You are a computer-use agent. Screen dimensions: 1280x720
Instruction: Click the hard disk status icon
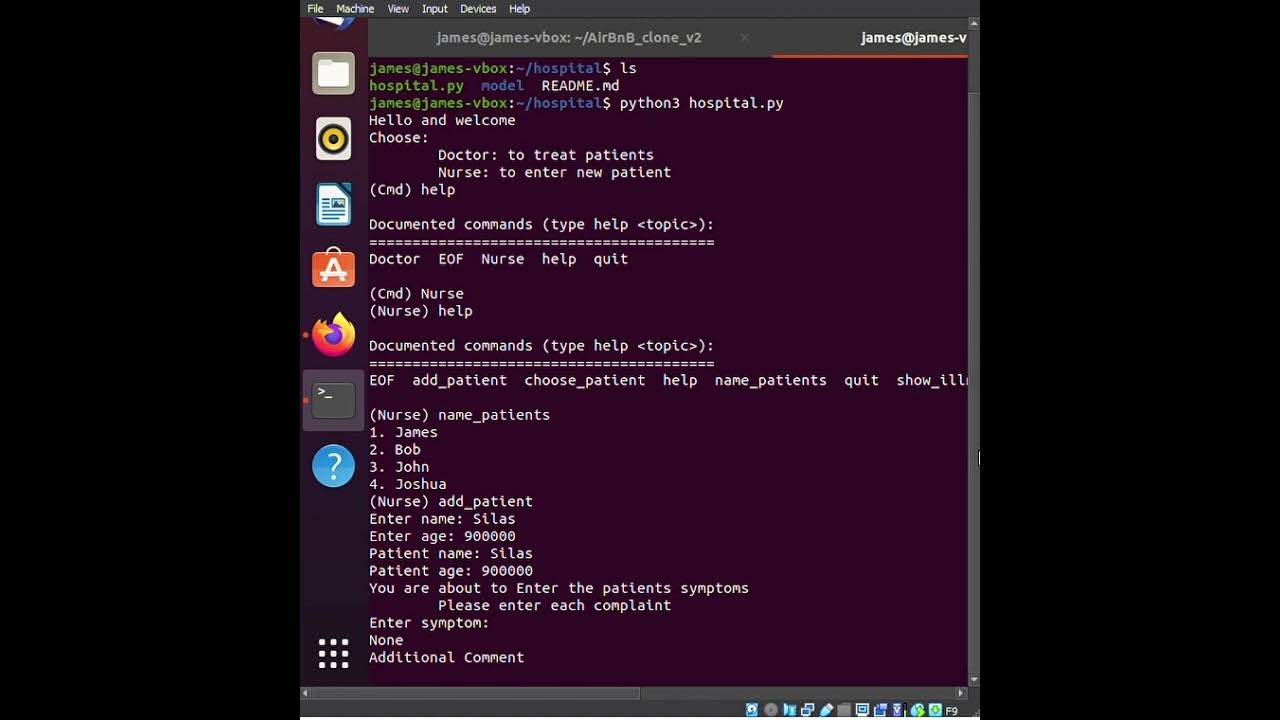click(752, 710)
